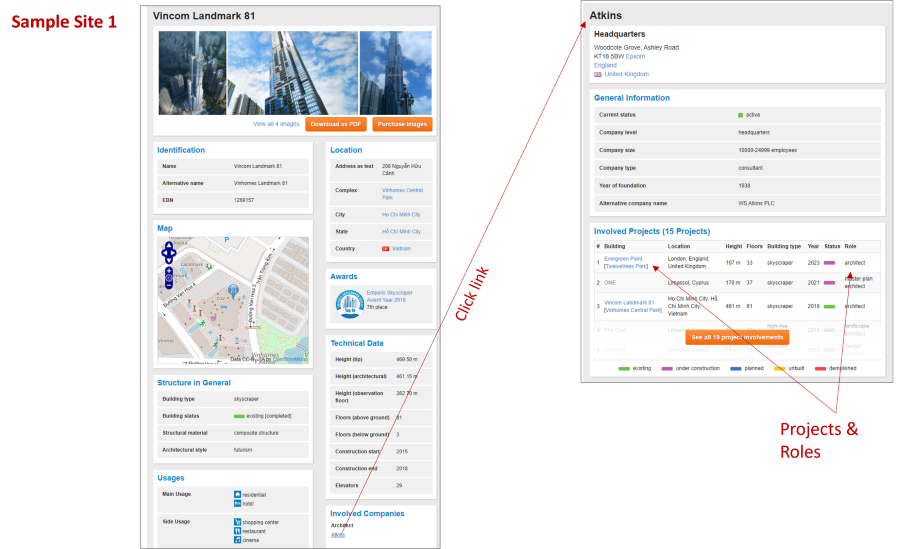Click the Alternative name value Vinhomes Landmark 81

[261, 183]
